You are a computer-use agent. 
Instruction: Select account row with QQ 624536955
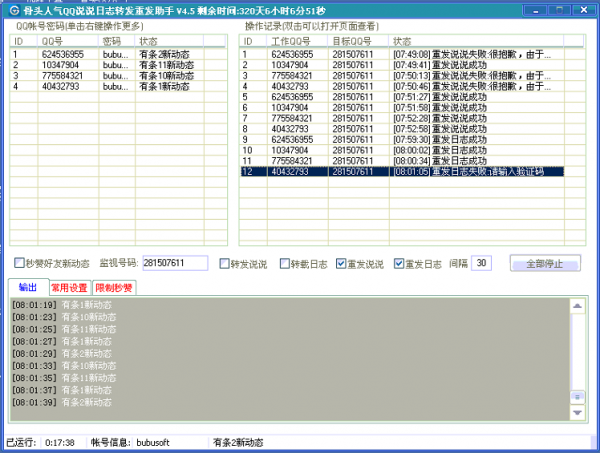click(x=119, y=54)
